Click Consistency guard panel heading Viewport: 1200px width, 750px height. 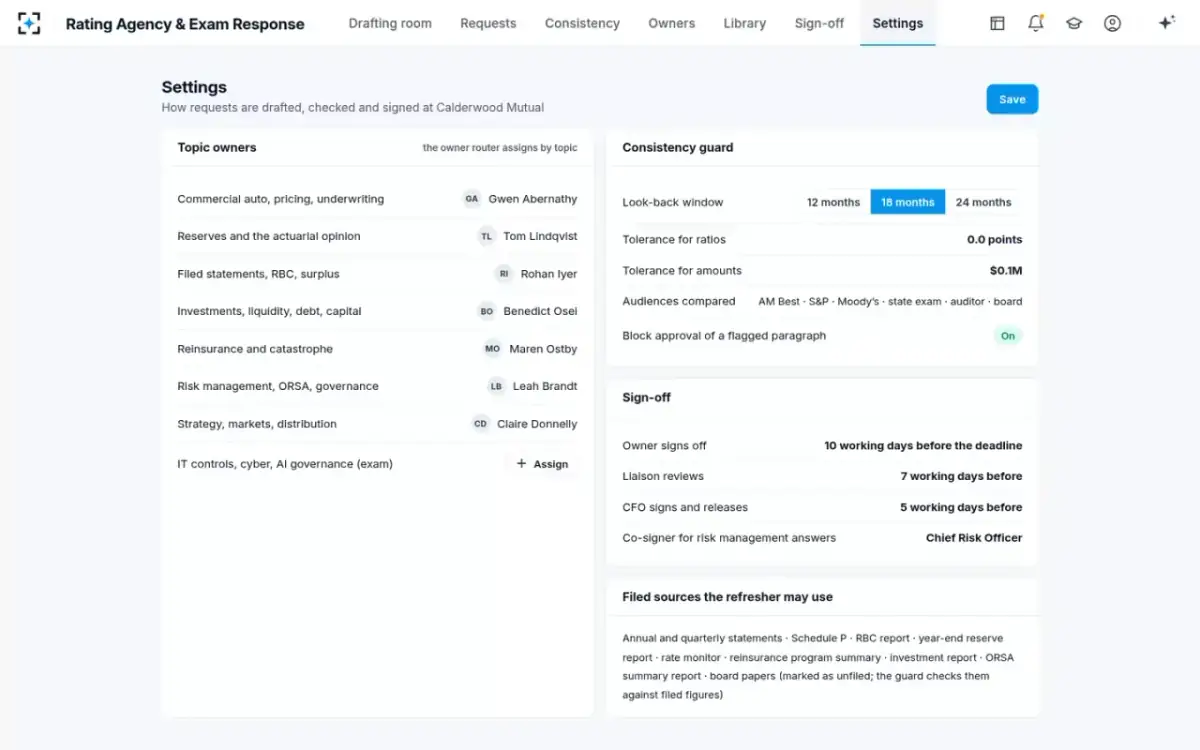677,147
